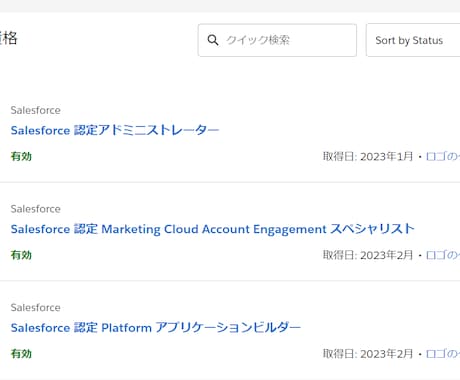Open Marketing Cloud Account Engagement スペシャリスト link

pos(212,229)
